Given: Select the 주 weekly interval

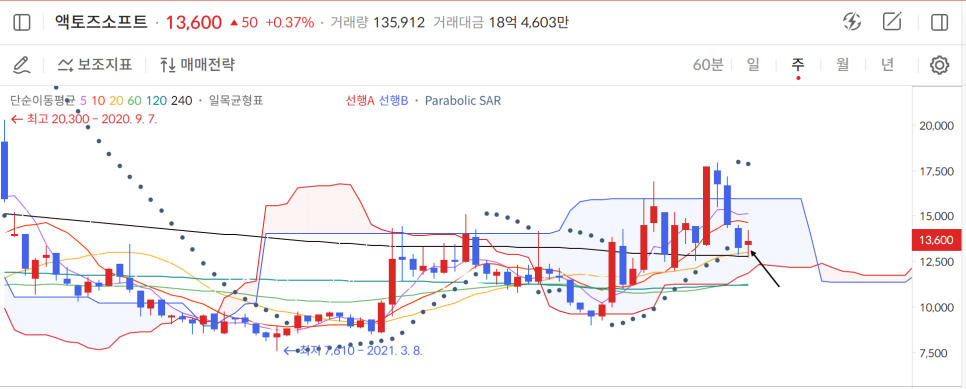Looking at the screenshot, I should (x=798, y=65).
